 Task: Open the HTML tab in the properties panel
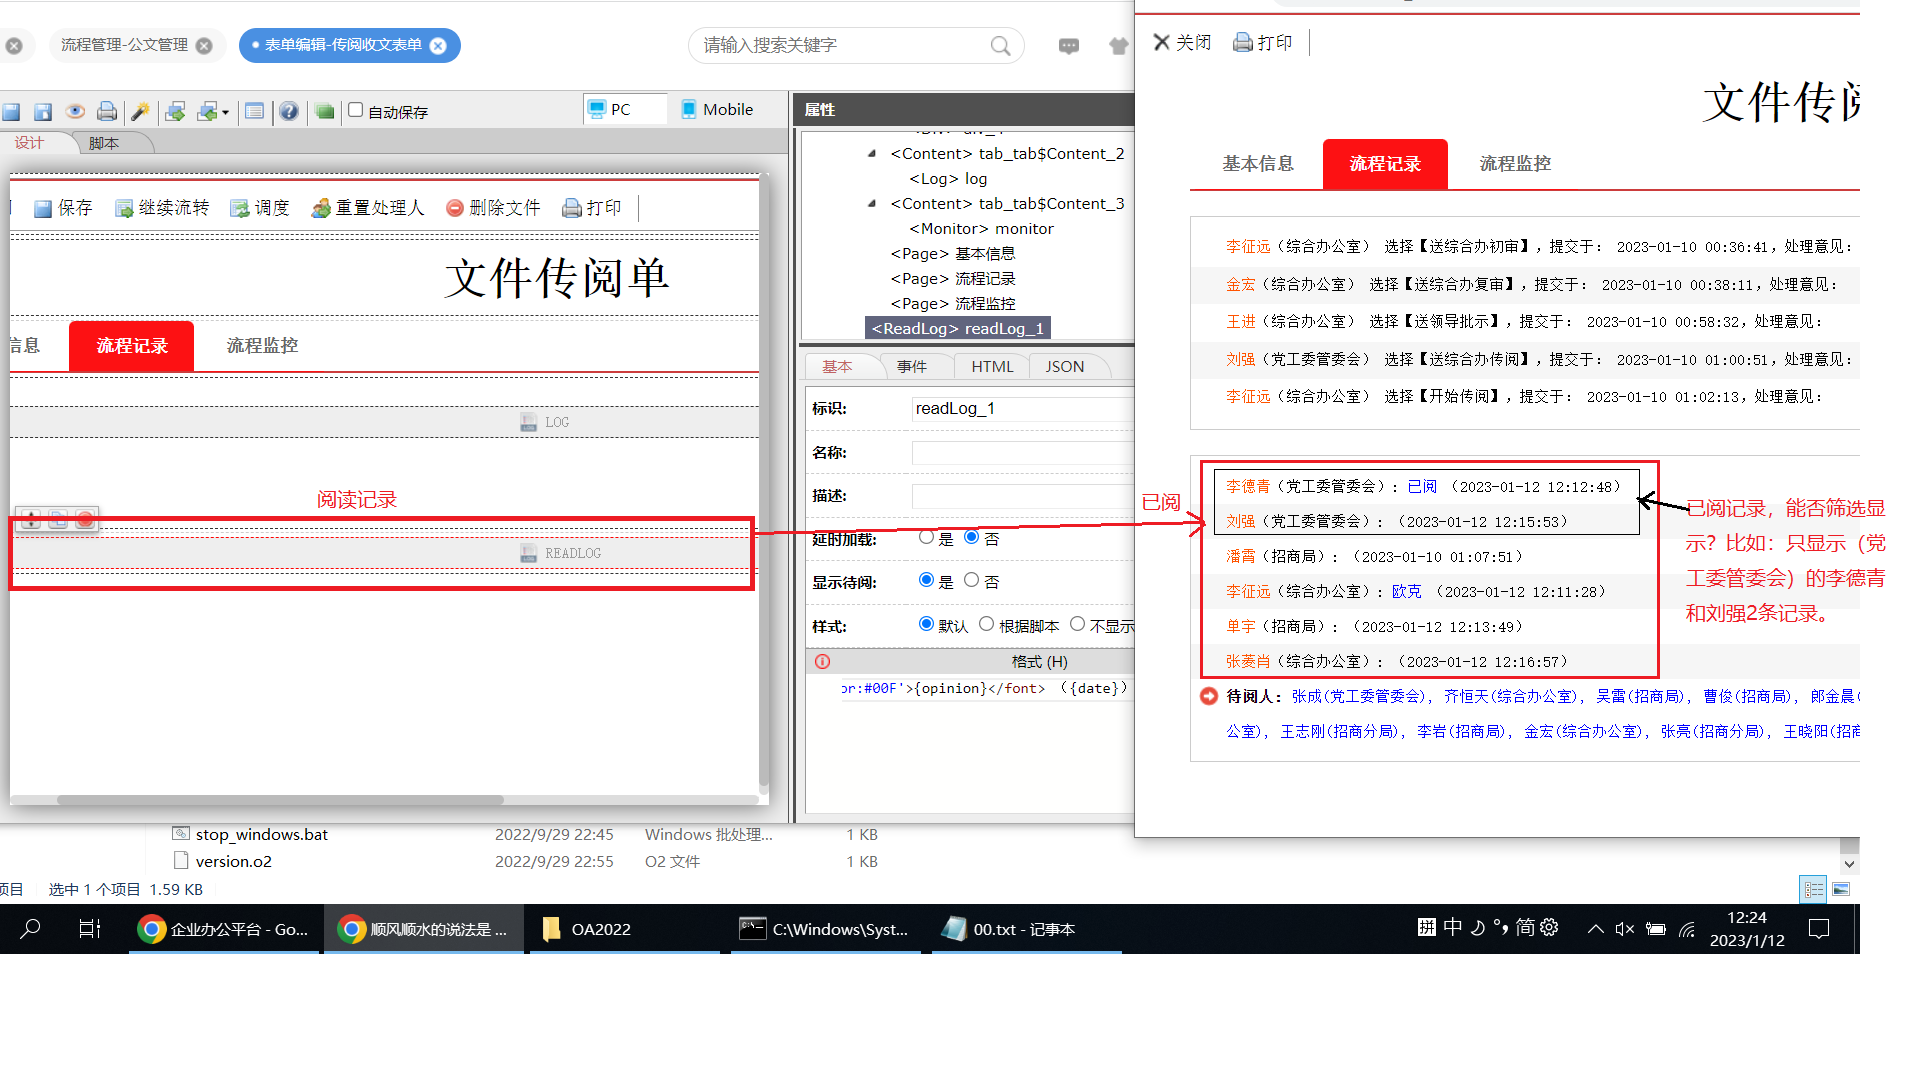(x=991, y=366)
